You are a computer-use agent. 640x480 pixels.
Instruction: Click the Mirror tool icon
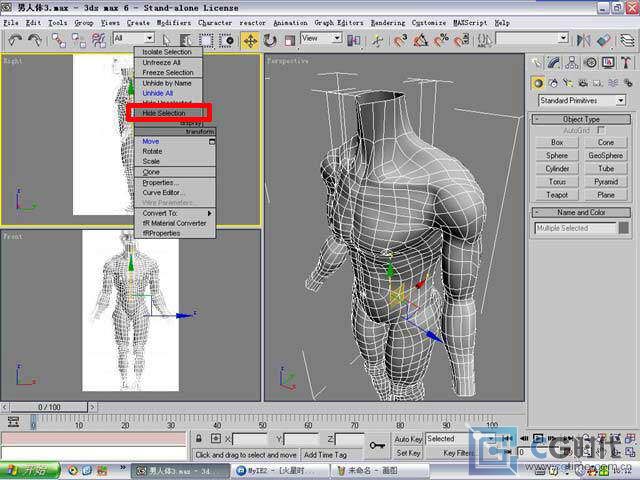584,40
